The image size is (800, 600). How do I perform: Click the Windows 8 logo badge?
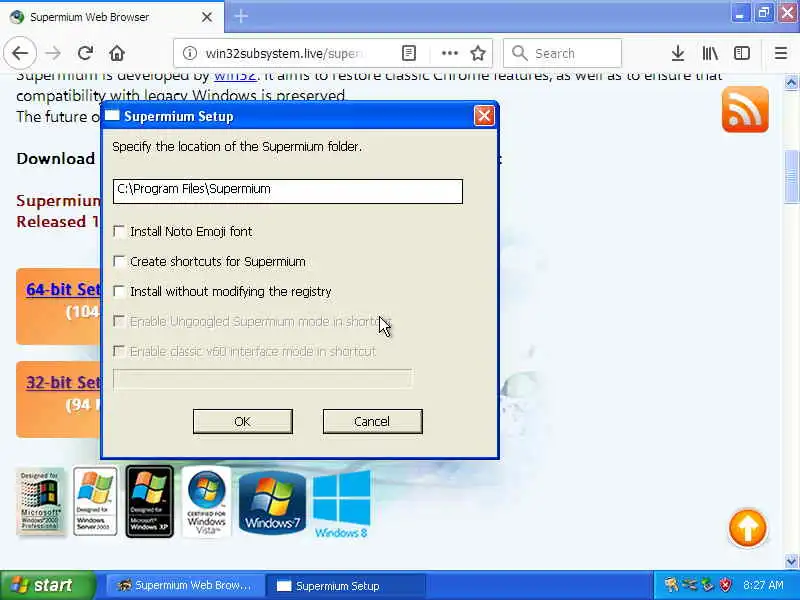(341, 504)
